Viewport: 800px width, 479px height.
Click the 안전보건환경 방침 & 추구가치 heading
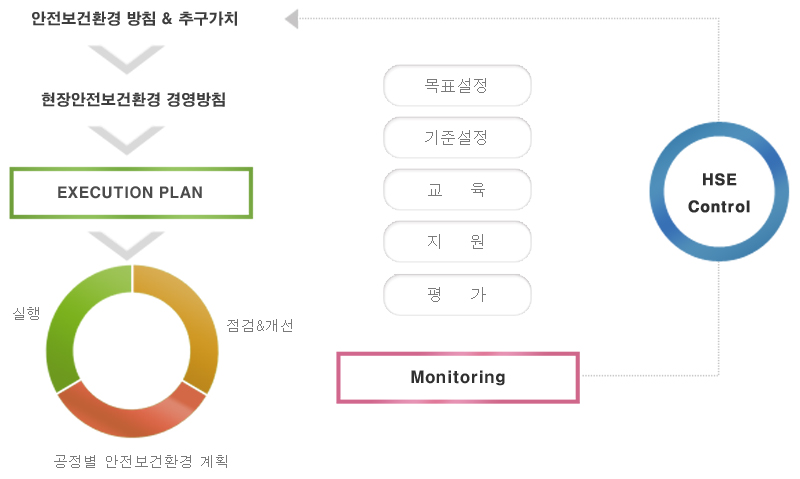(134, 19)
